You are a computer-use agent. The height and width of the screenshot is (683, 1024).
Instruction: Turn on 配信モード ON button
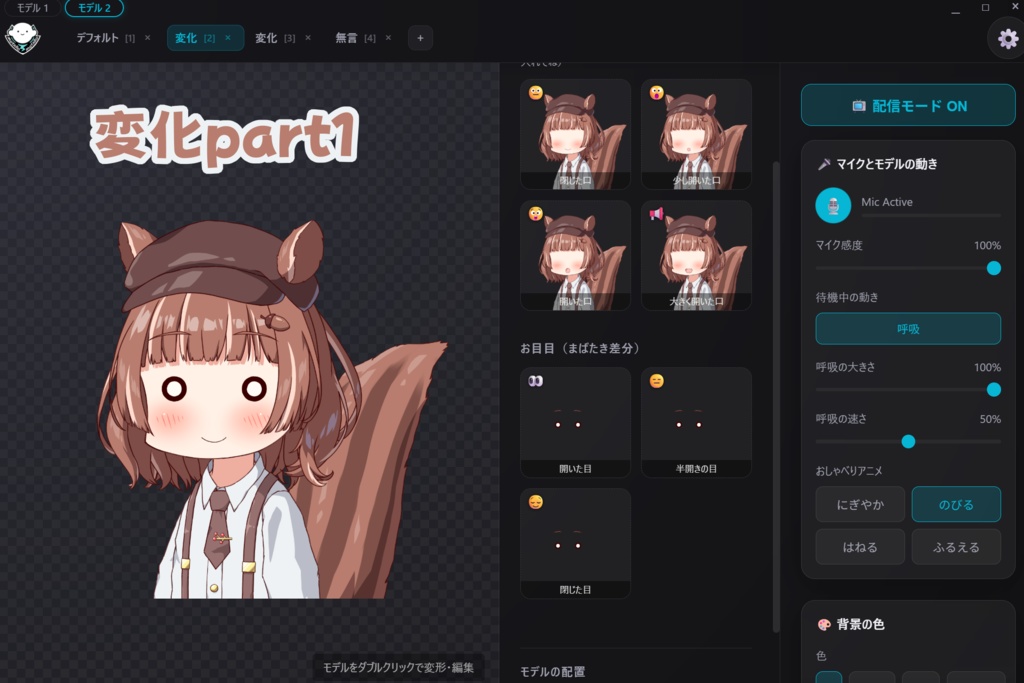coord(908,105)
